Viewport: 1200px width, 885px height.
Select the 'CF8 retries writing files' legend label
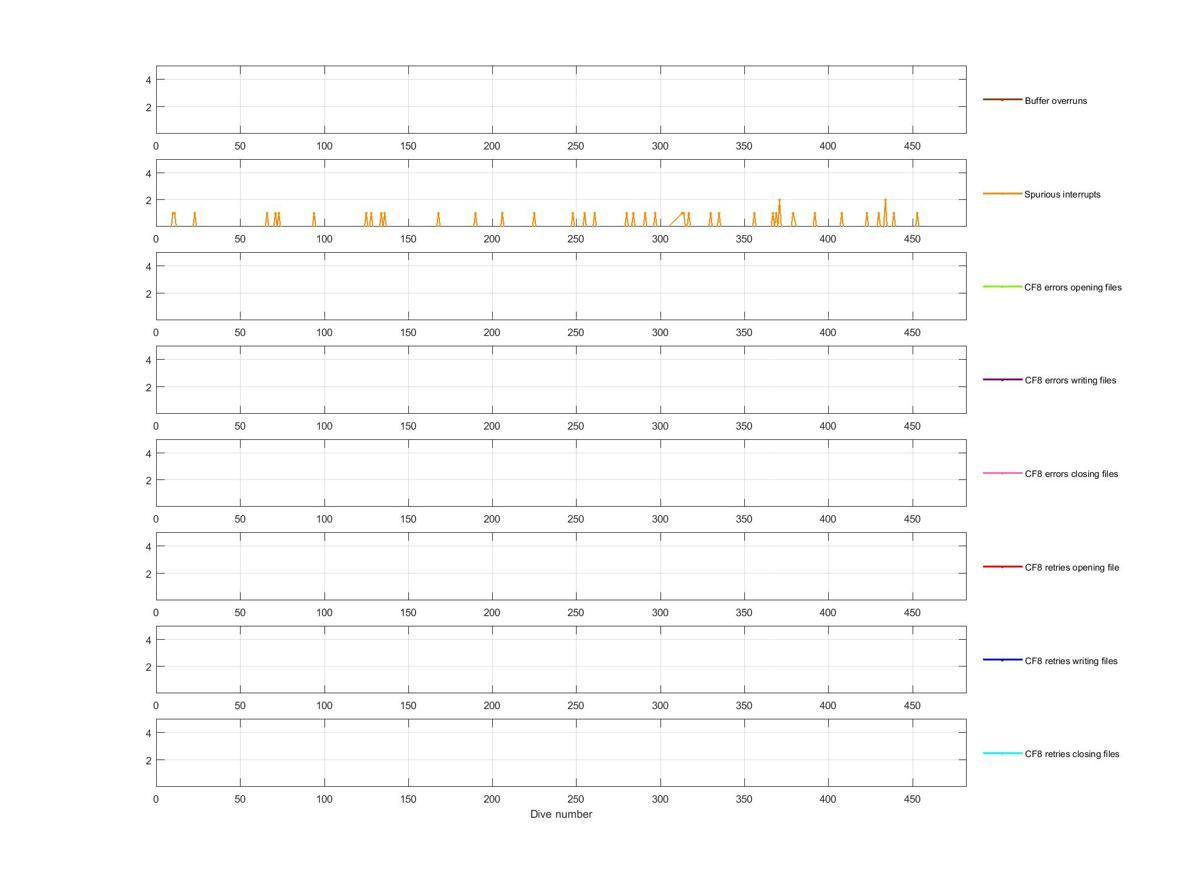(1071, 661)
